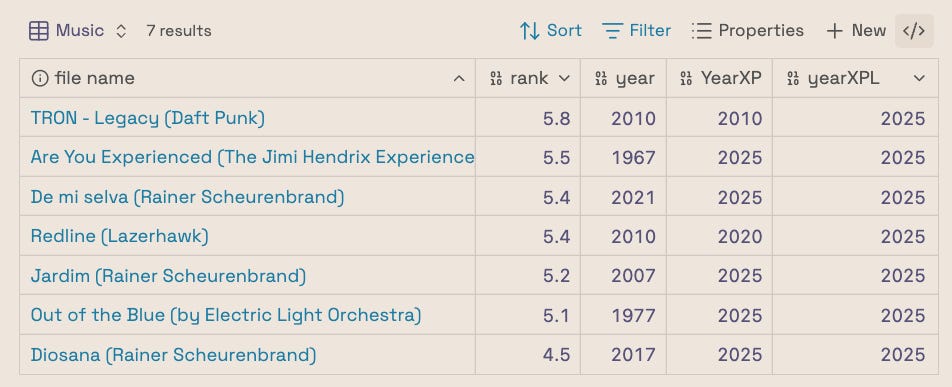Toggle the code view icon
This screenshot has width=952, height=387.
pos(914,30)
